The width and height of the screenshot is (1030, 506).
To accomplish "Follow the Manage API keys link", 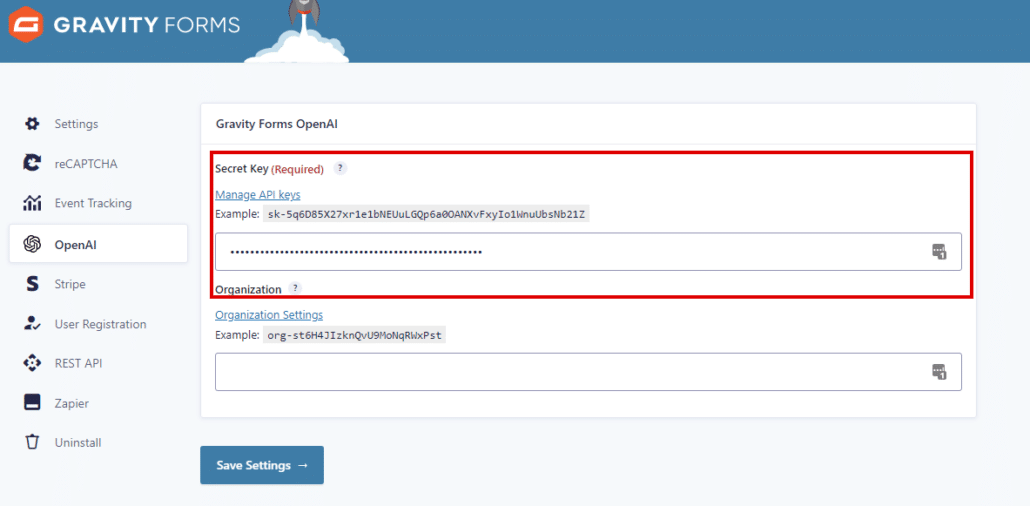I will [258, 195].
